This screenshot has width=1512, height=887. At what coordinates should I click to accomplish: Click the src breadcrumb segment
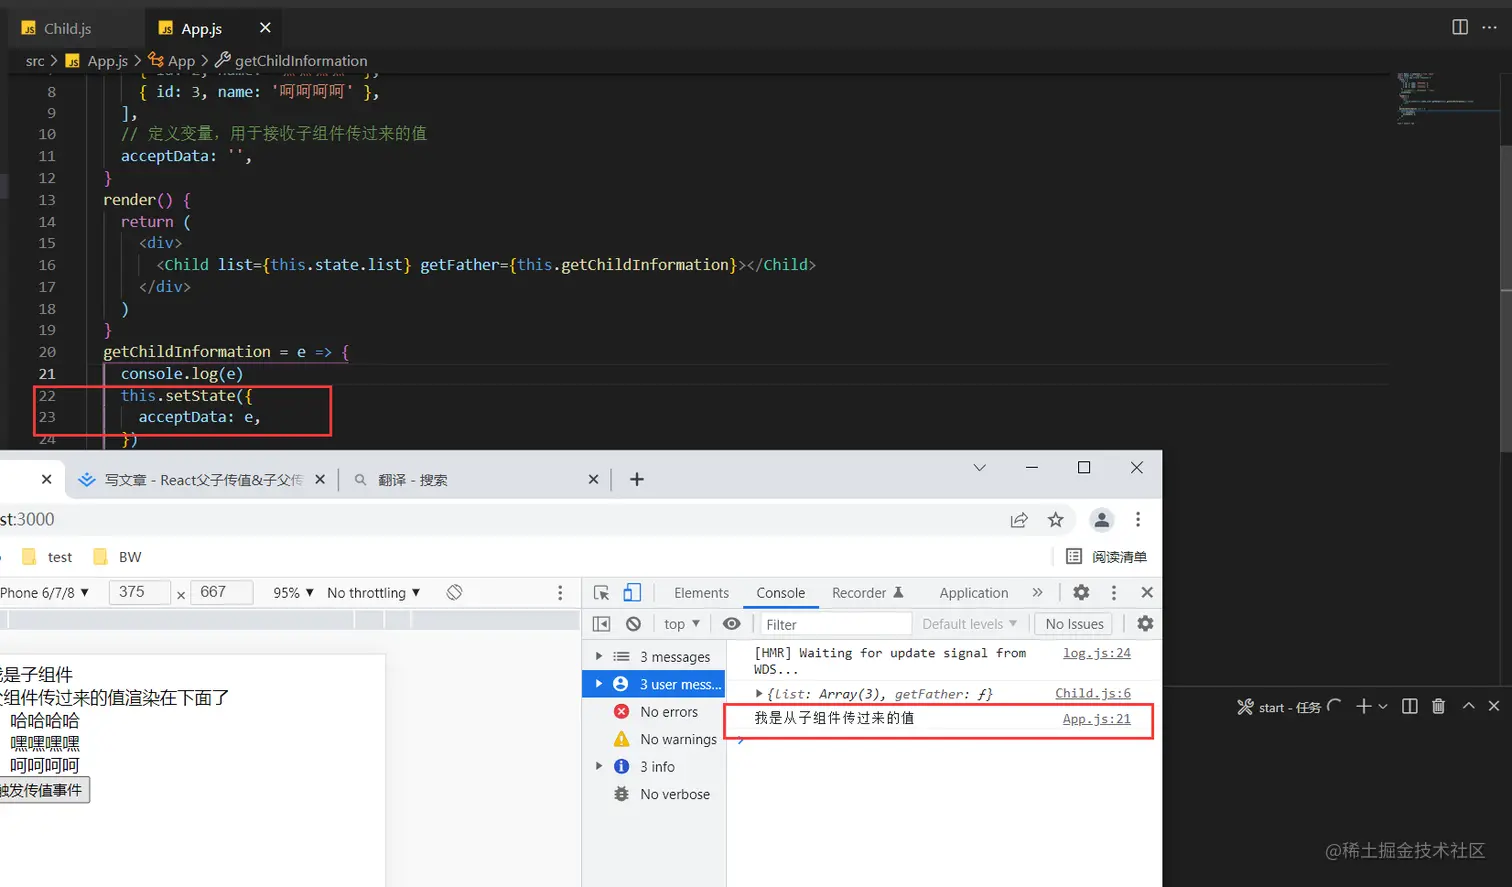coord(35,61)
